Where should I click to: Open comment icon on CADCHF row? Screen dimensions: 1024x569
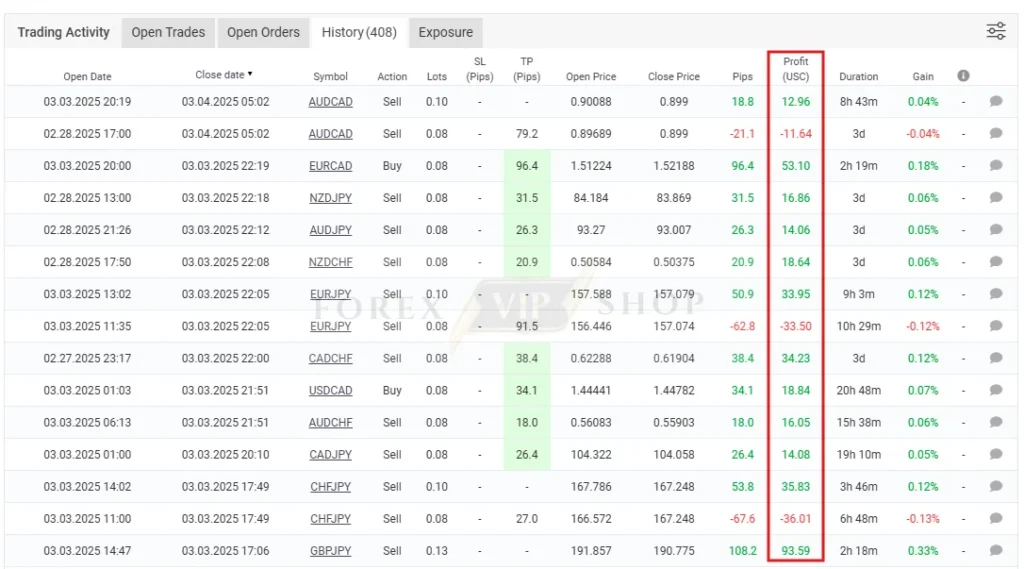point(995,358)
